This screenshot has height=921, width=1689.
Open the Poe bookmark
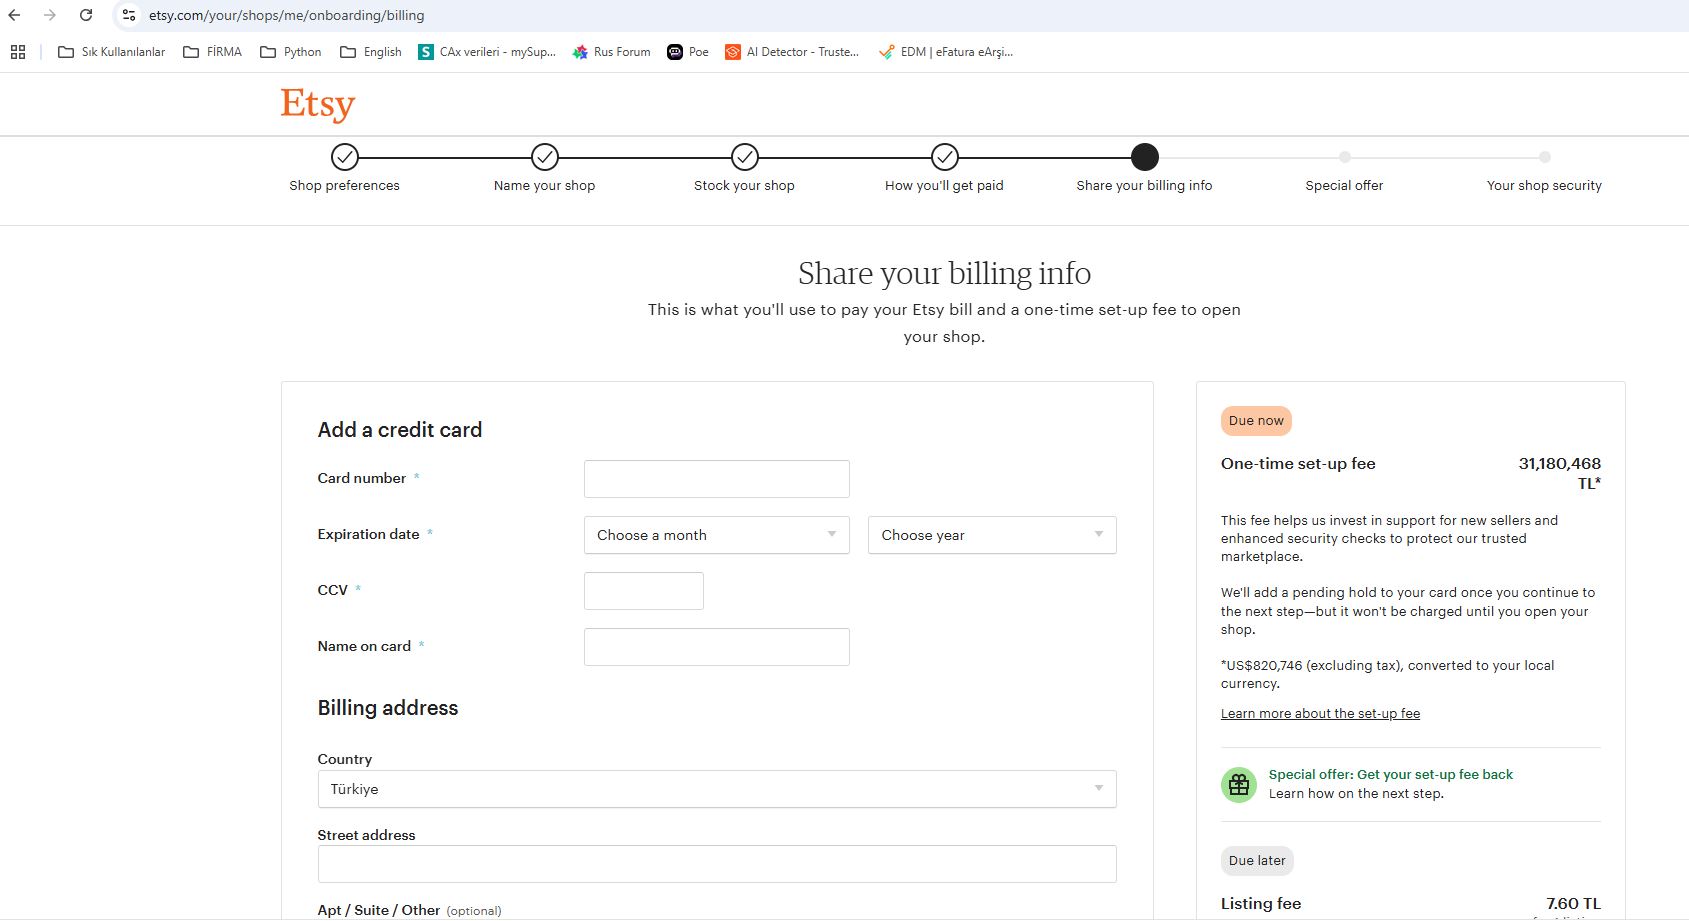(x=688, y=52)
